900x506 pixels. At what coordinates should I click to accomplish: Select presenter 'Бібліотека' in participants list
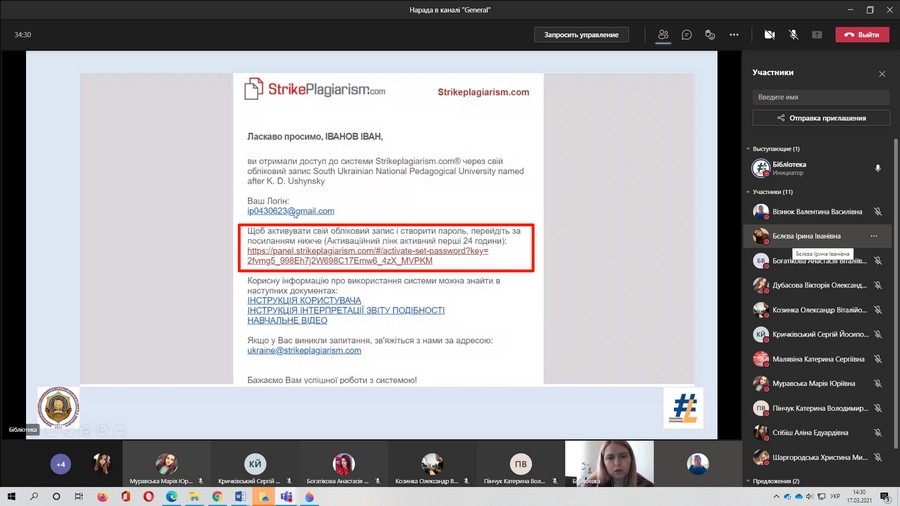[817, 168]
